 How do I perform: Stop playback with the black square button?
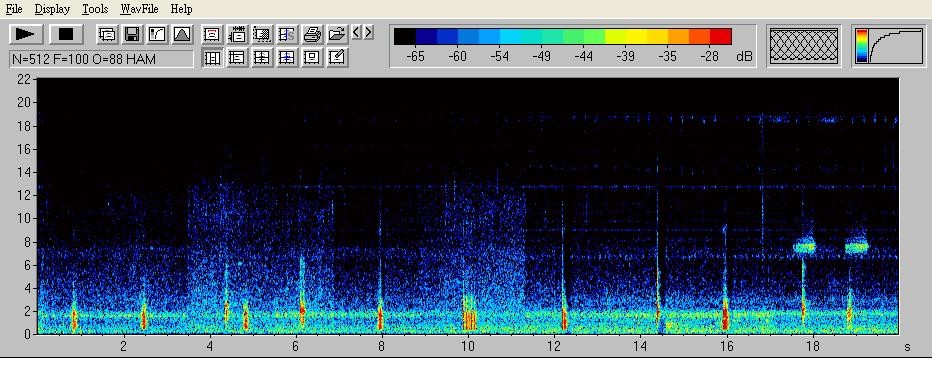pos(66,34)
